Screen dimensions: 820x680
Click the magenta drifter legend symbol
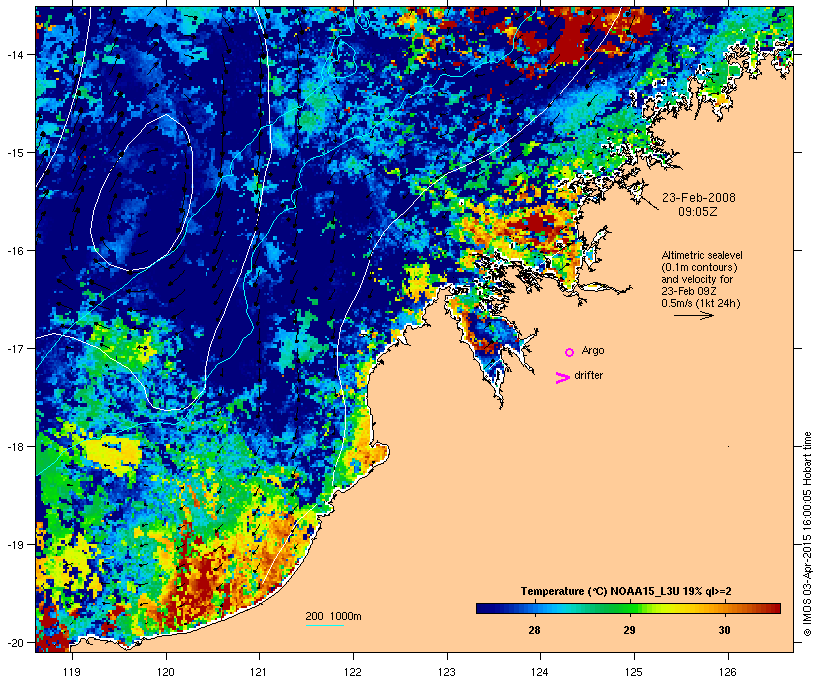(563, 378)
